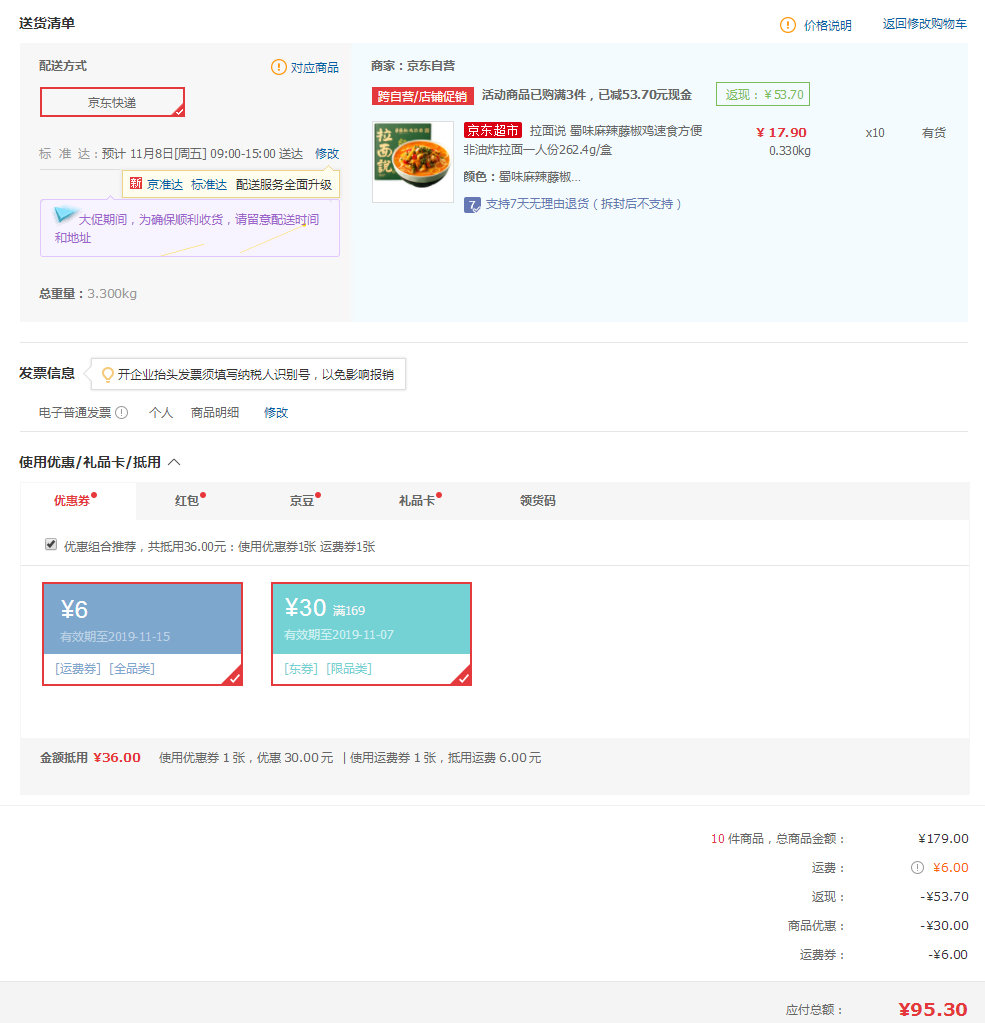
Task: Click the 京东超市 red label
Action: [492, 130]
